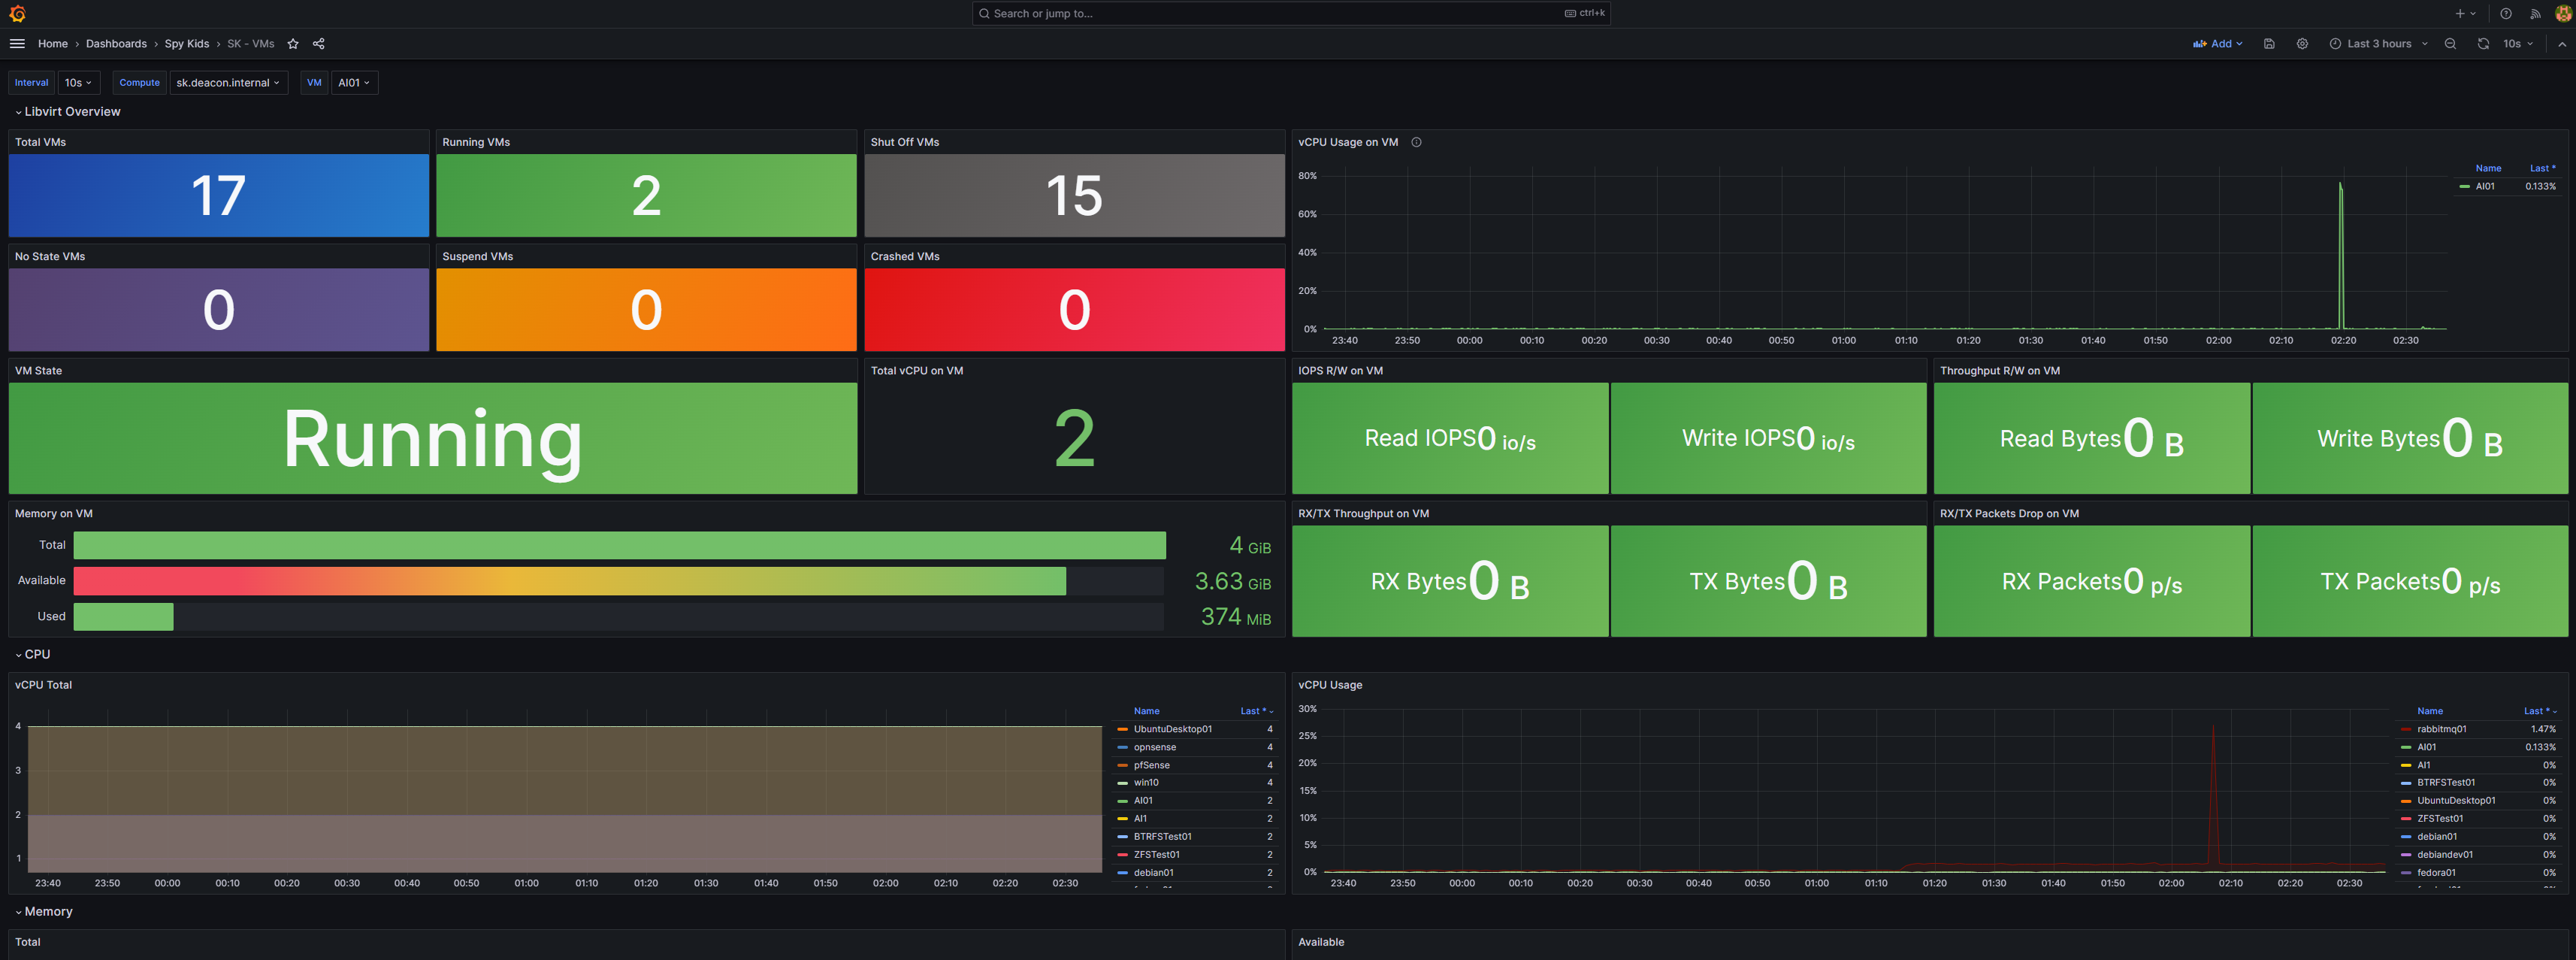Click the 374 MiB Used memory value
Screen dimensions: 2576x960
click(x=1235, y=617)
